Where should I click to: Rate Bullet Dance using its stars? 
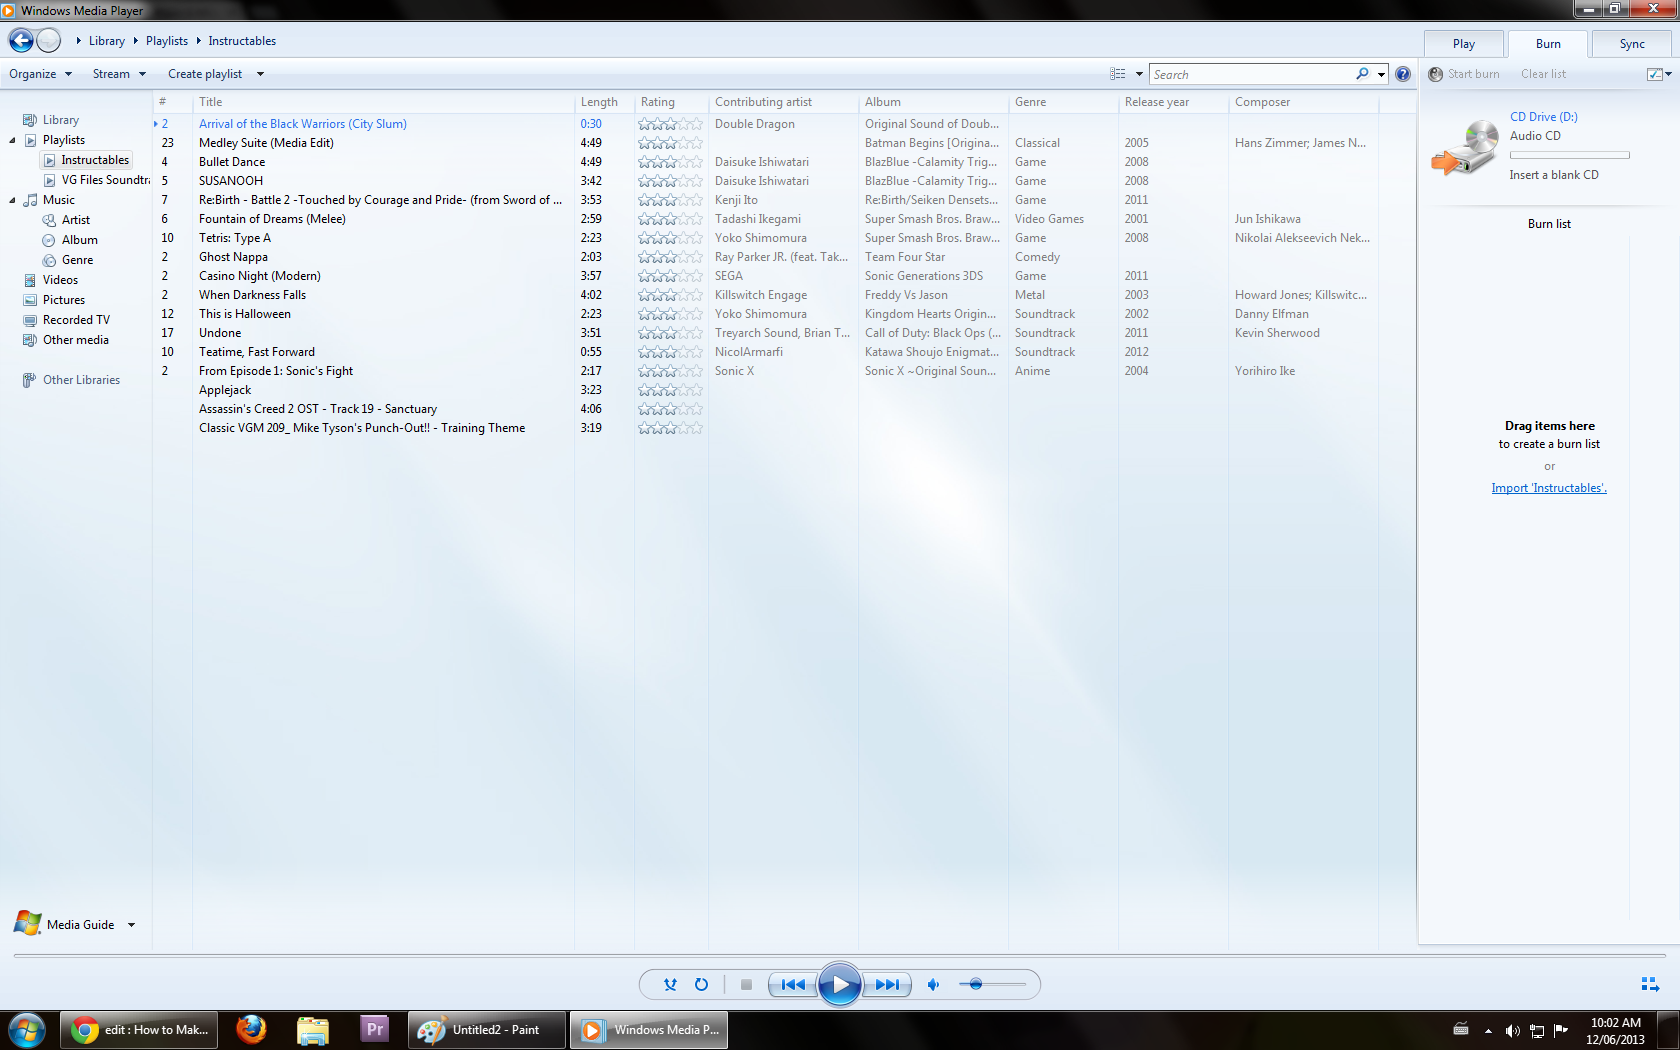click(670, 162)
